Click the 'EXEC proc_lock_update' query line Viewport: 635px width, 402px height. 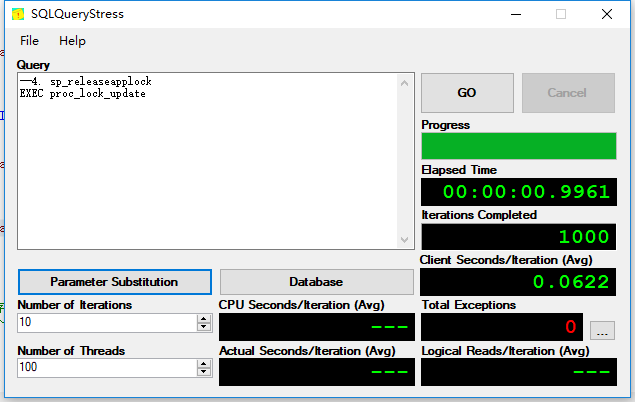tap(83, 94)
